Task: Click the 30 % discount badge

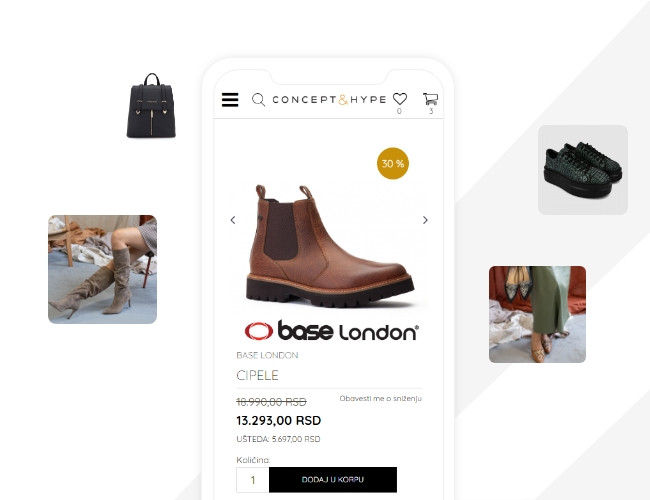Action: [393, 163]
